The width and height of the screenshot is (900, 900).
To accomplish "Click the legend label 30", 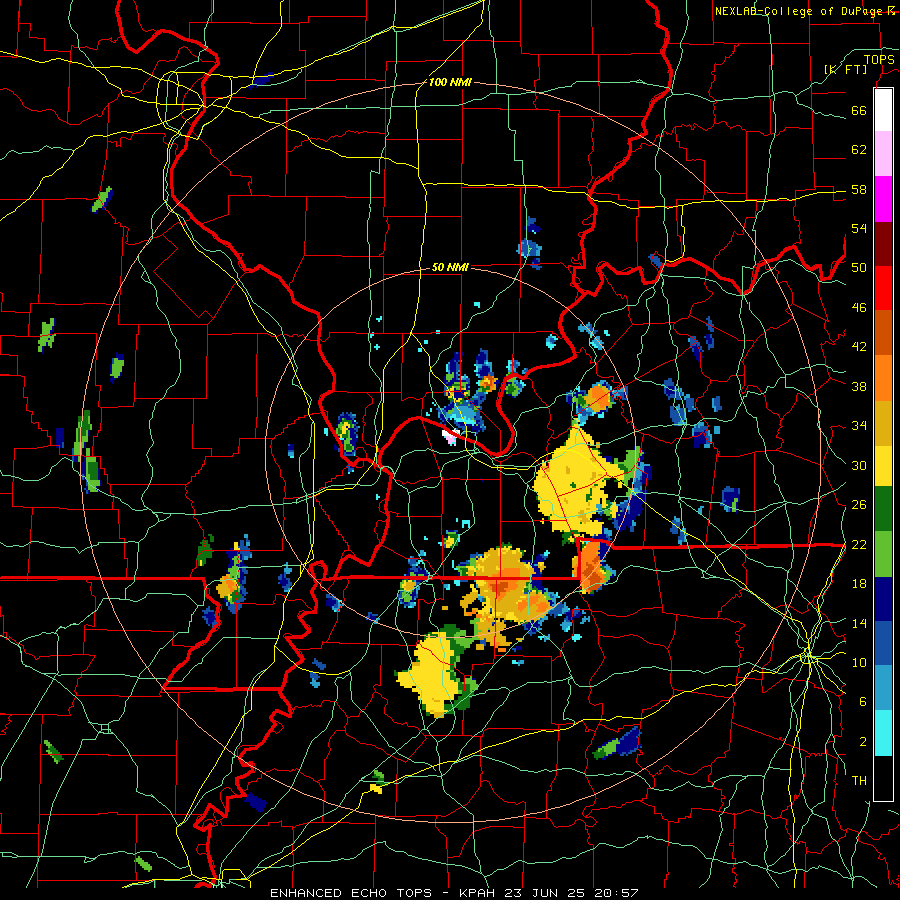I will point(859,465).
